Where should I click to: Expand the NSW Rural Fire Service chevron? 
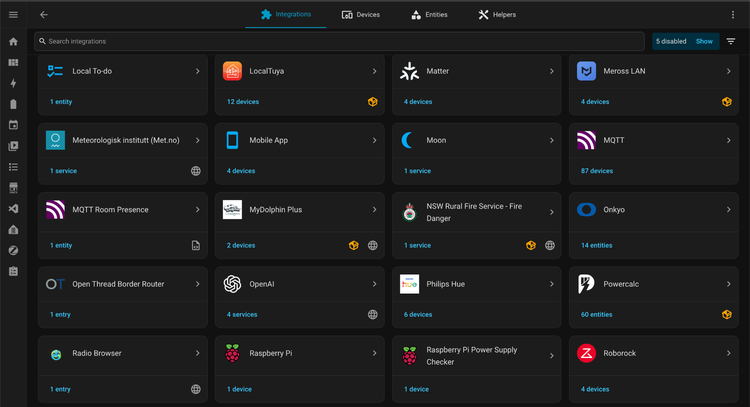pos(551,212)
